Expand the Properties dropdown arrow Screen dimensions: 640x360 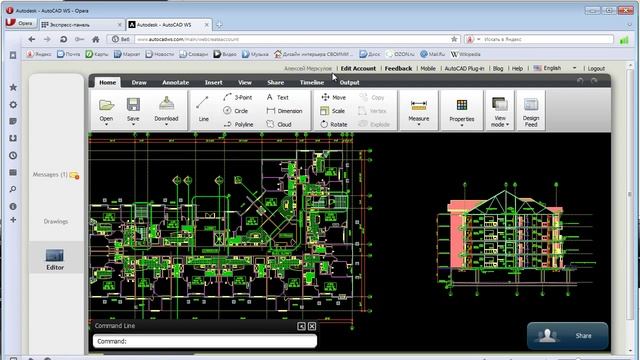pyautogui.click(x=462, y=125)
